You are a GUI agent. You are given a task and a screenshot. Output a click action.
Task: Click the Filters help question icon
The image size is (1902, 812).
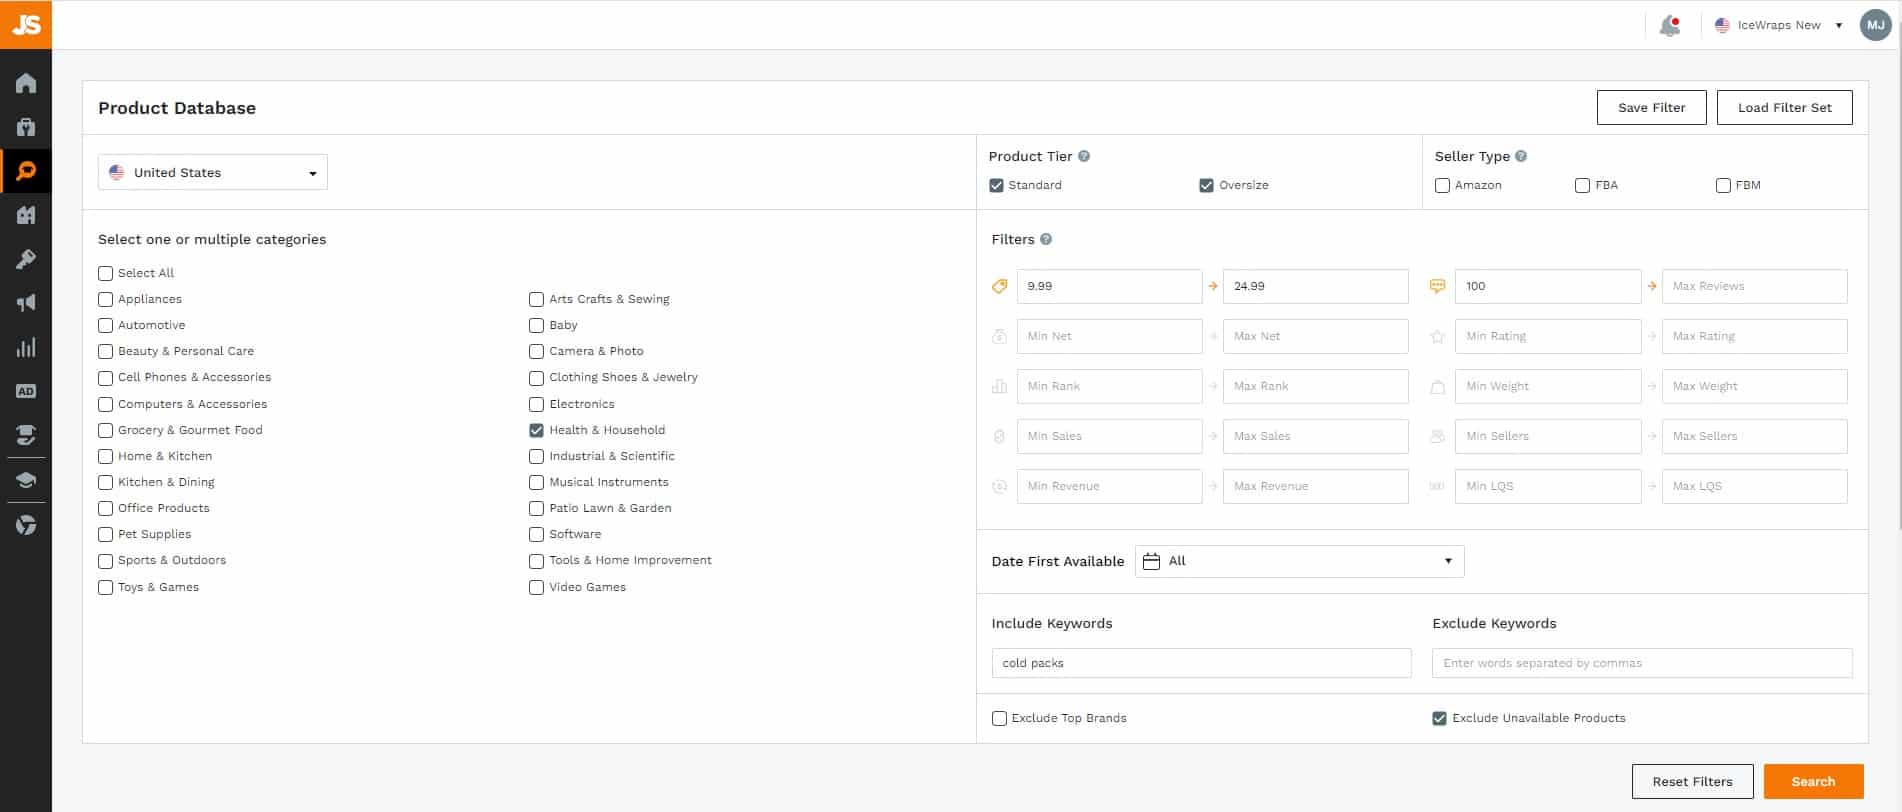tap(1046, 239)
